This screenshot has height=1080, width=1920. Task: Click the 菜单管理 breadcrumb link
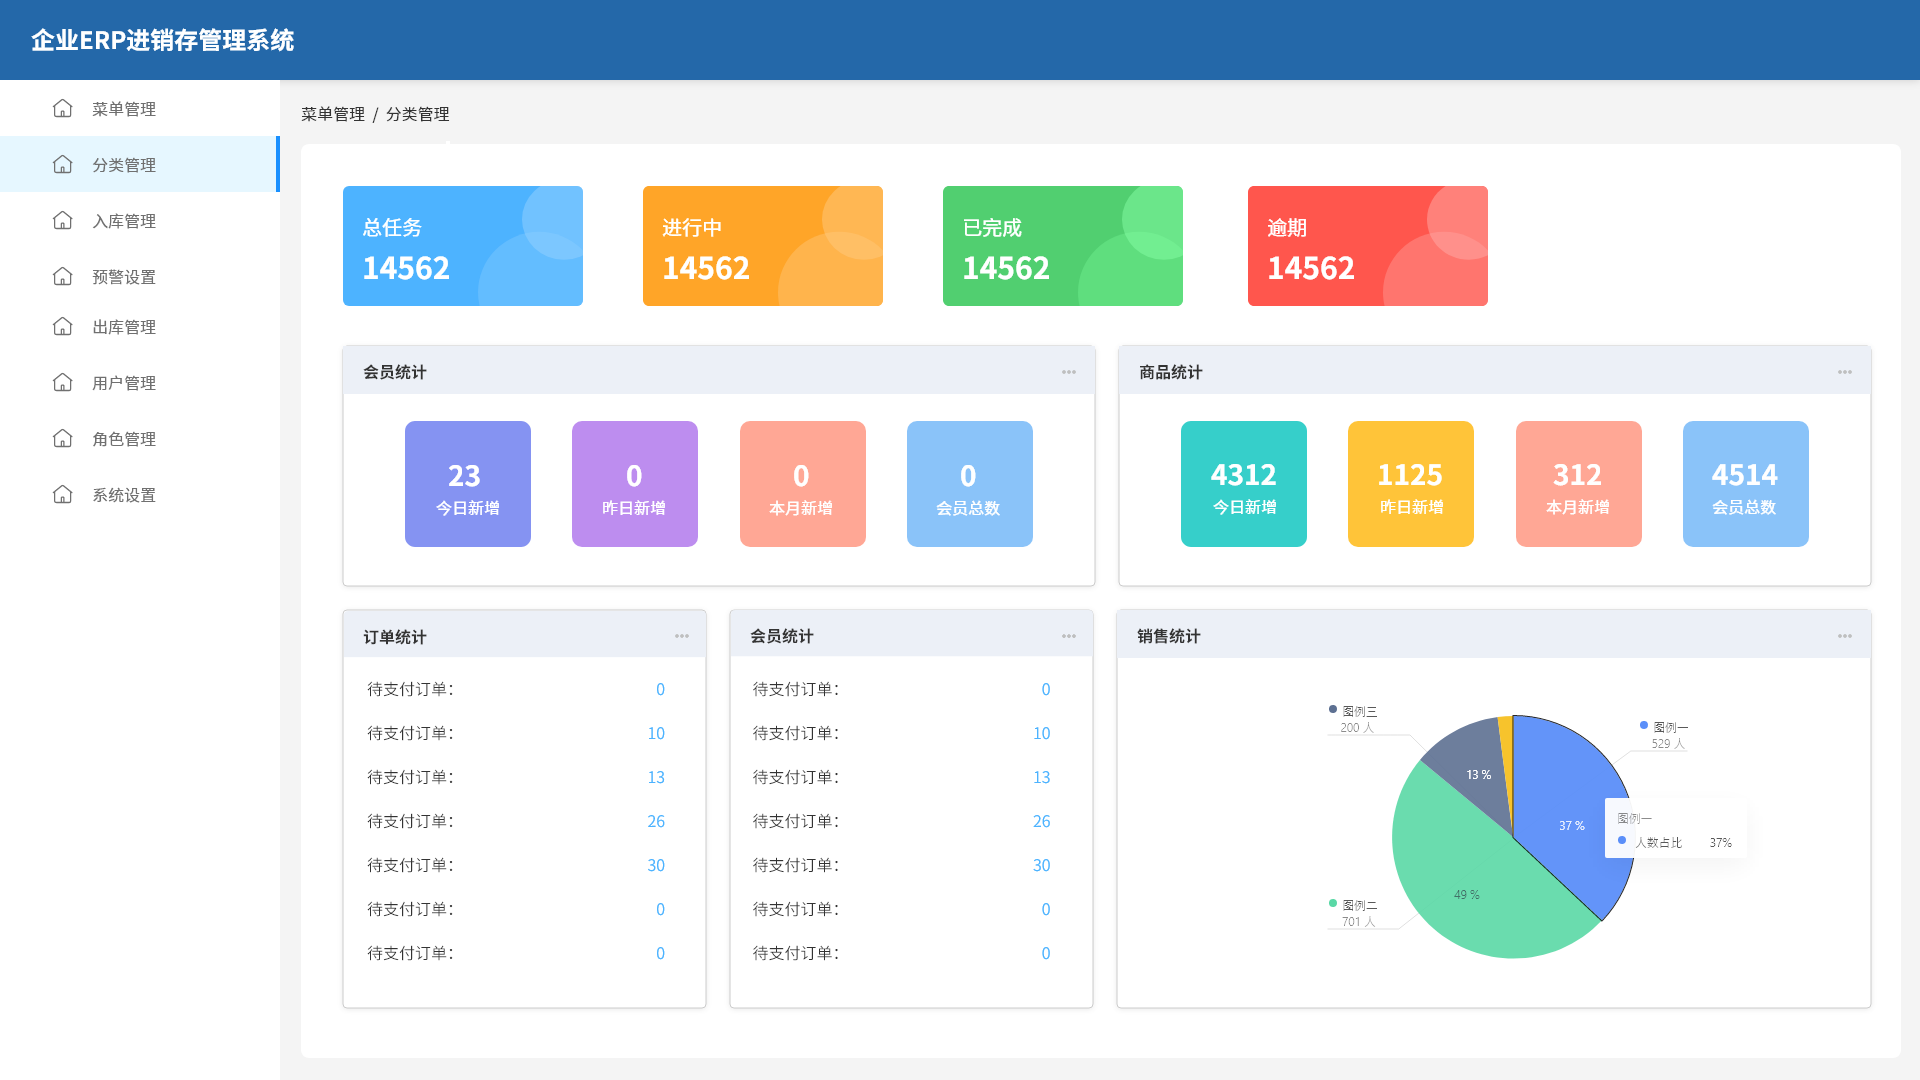(x=333, y=114)
